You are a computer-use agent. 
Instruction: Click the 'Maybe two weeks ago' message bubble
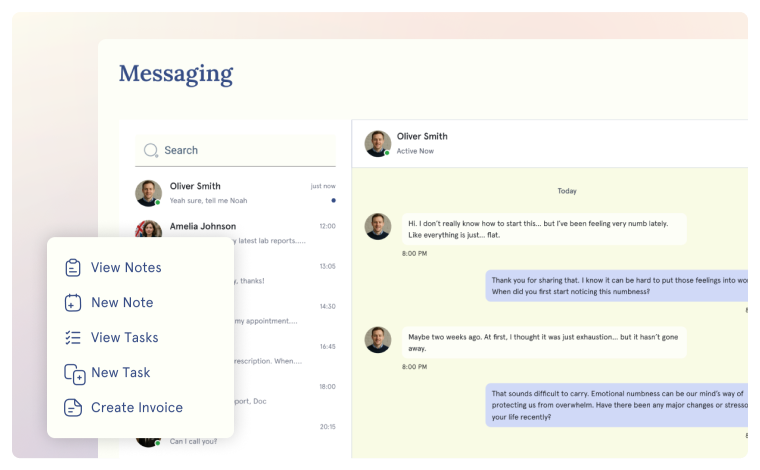544,342
